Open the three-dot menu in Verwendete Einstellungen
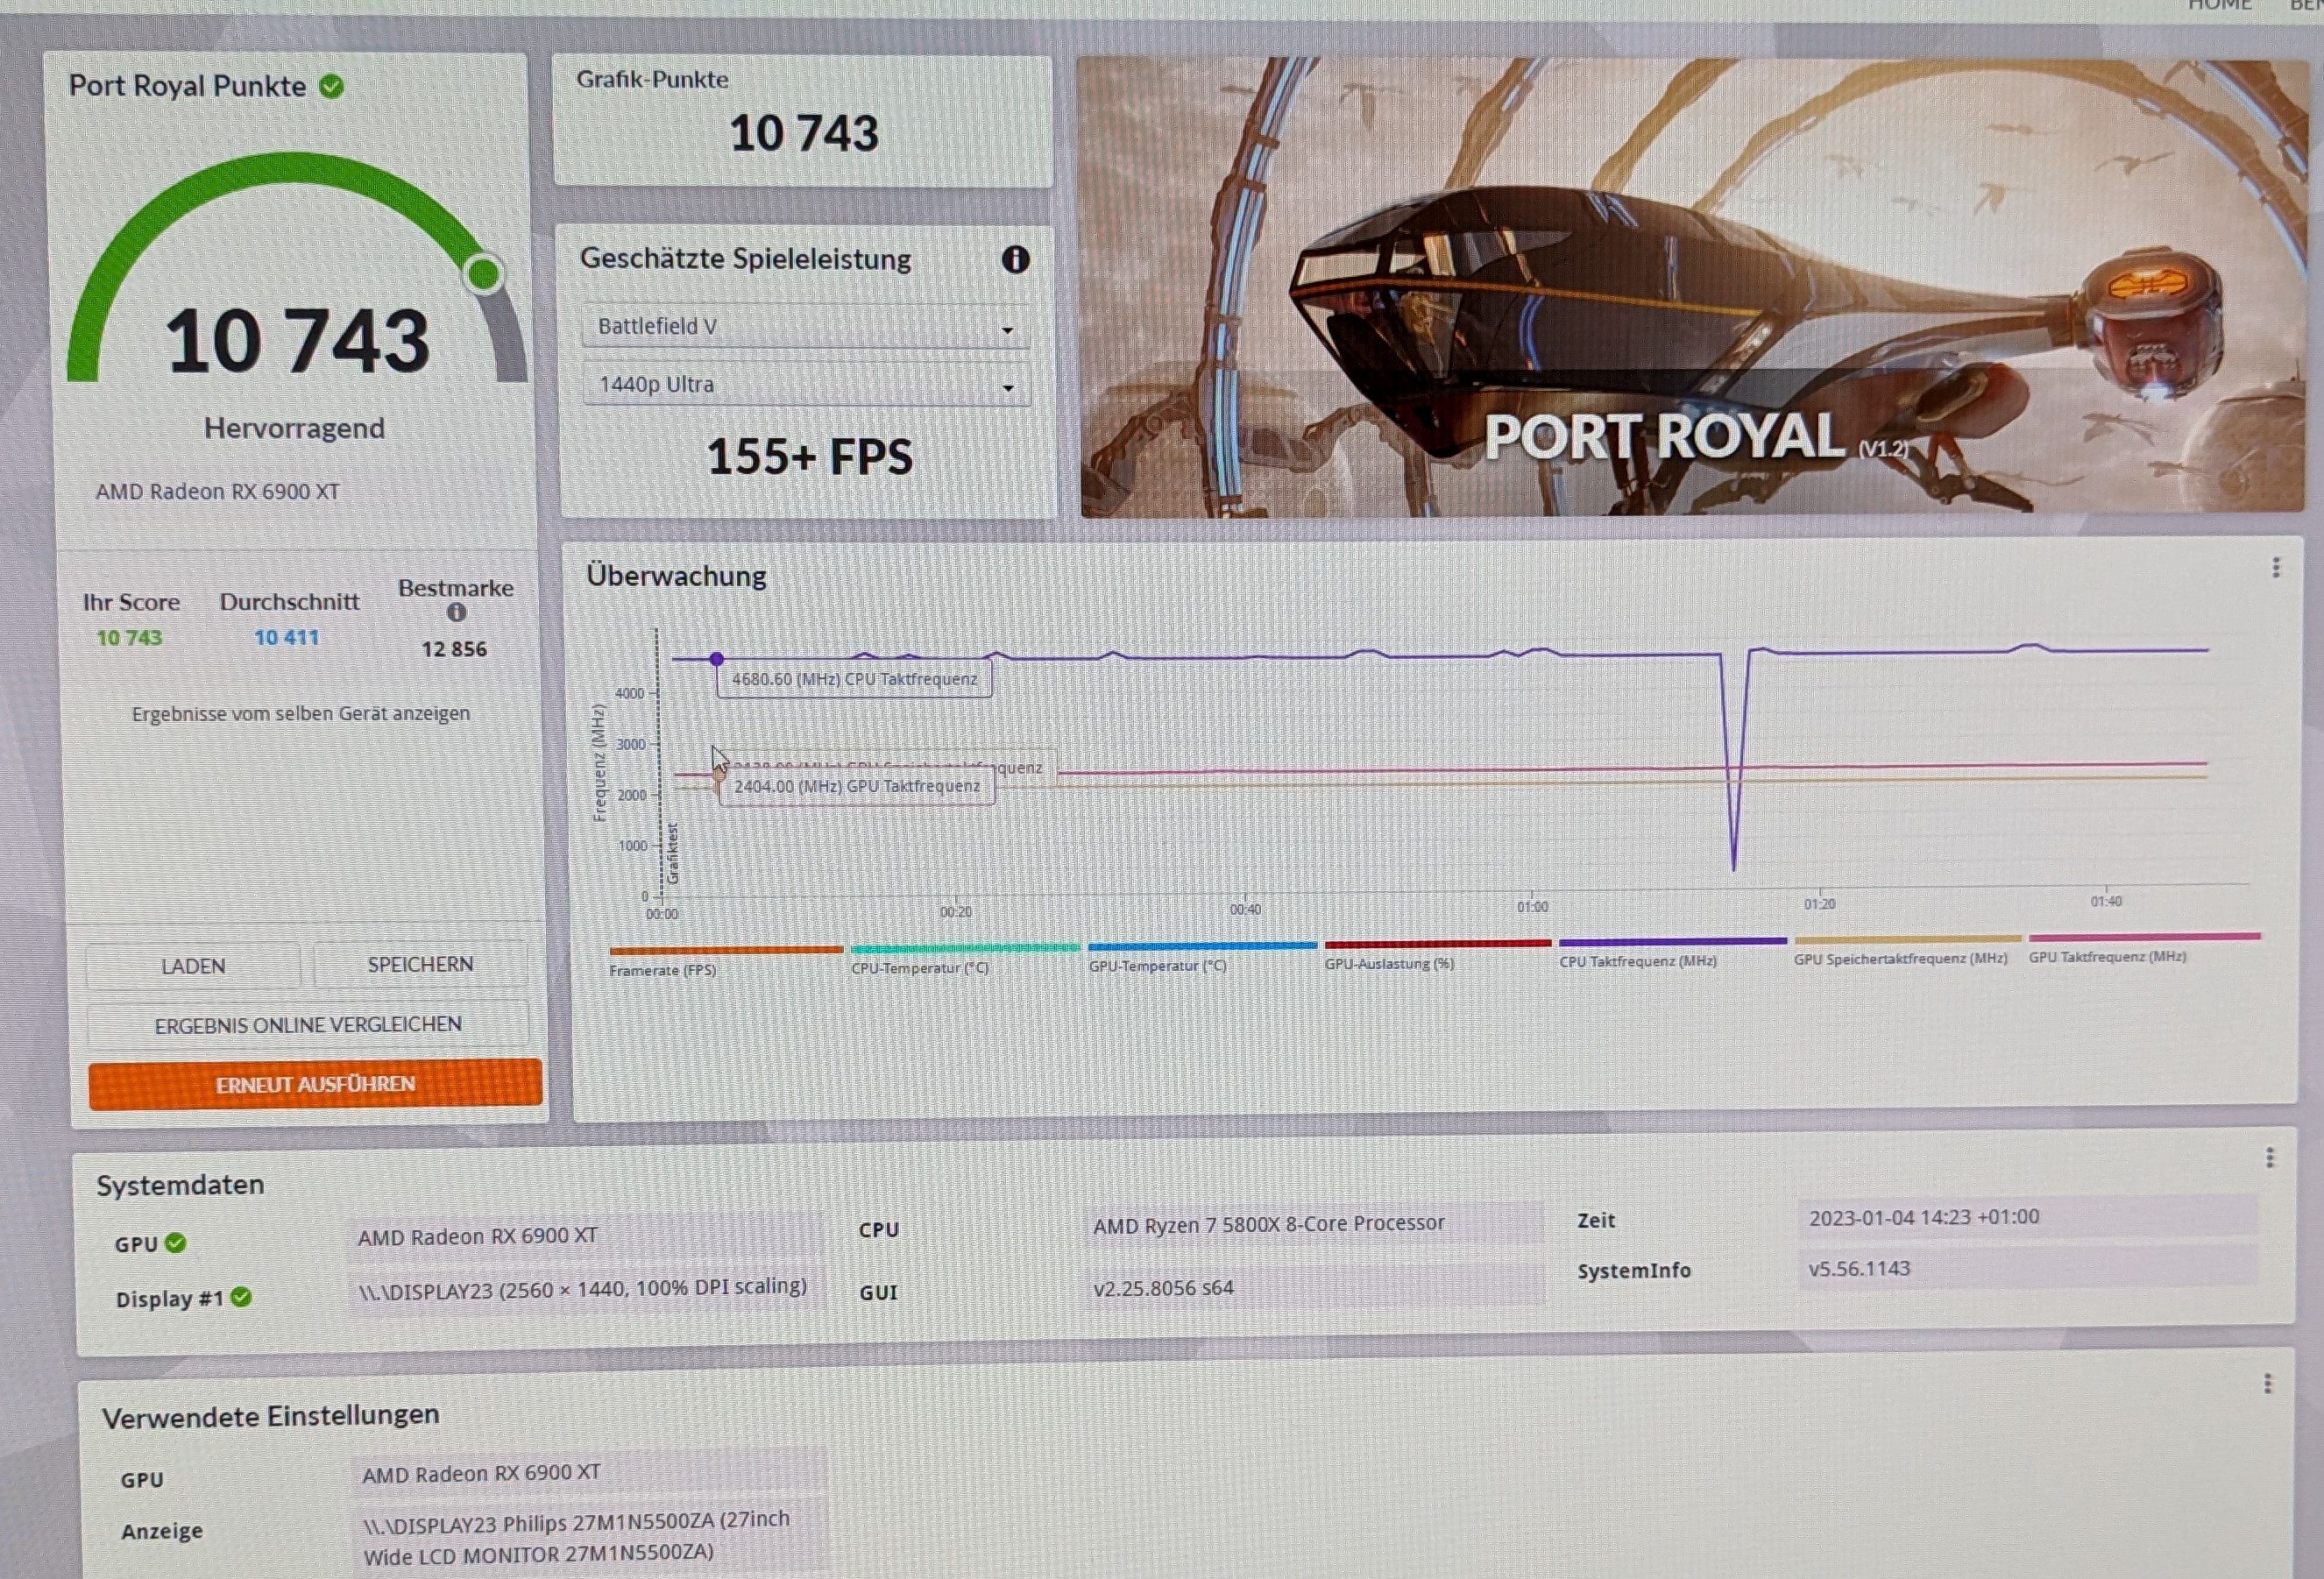 tap(2268, 1384)
